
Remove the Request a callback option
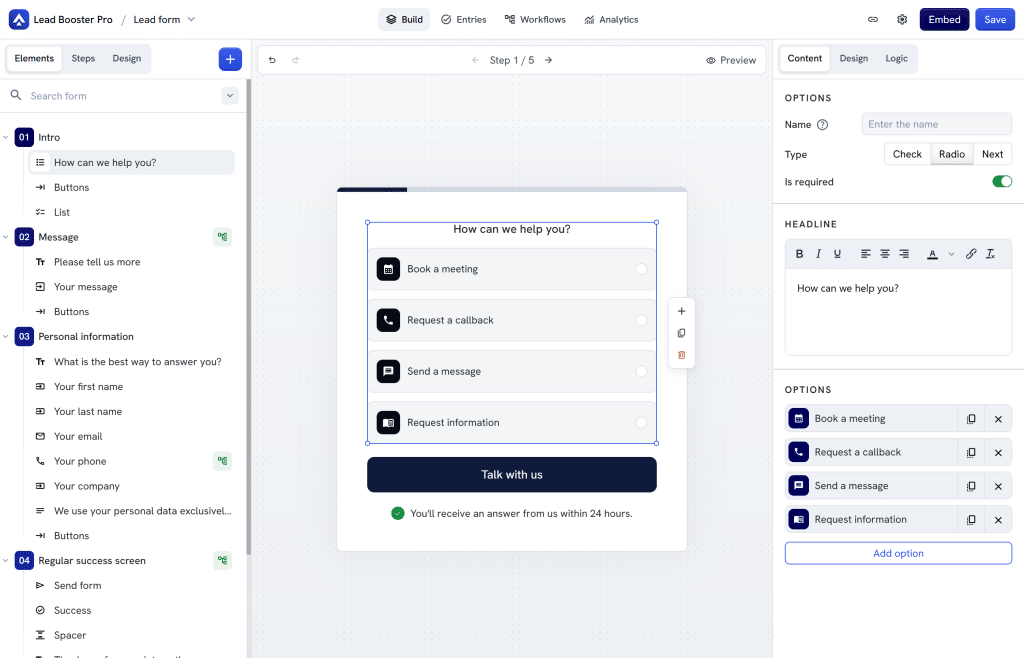tap(998, 452)
